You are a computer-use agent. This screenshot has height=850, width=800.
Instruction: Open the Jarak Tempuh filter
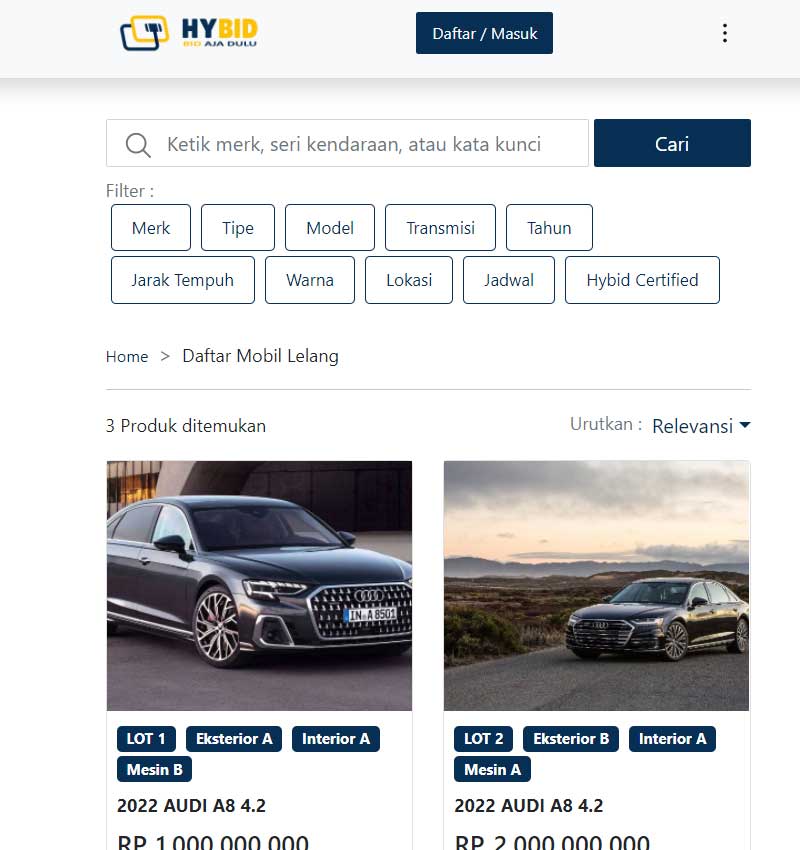(183, 280)
